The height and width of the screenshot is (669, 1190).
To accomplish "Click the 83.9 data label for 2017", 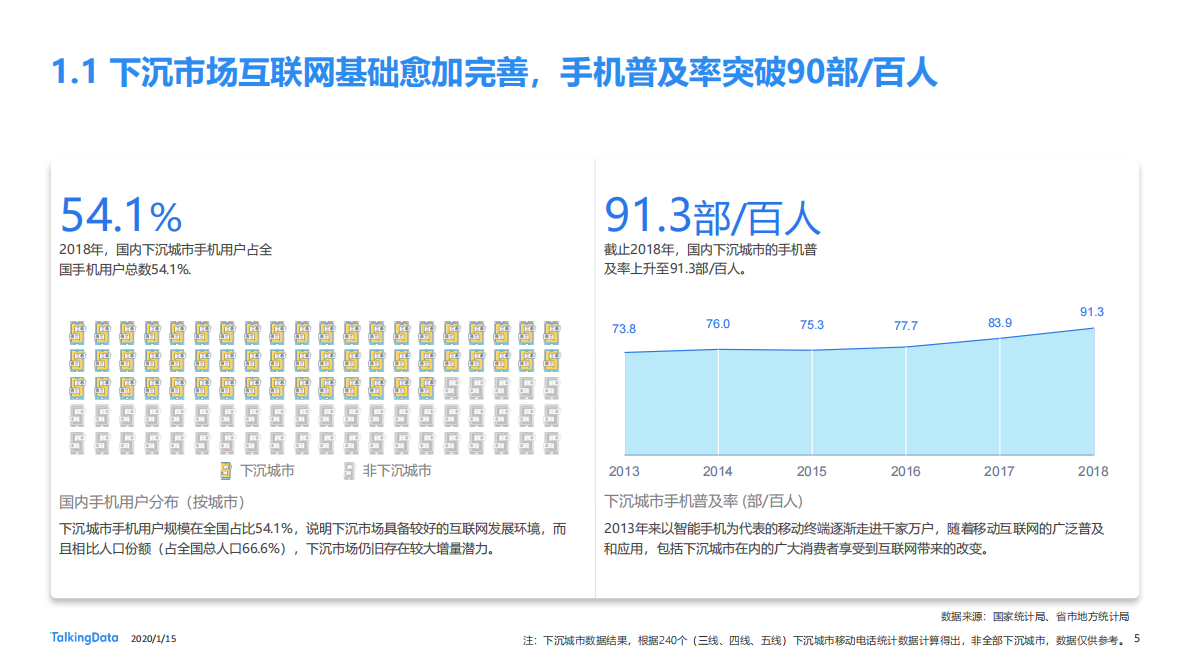I will (x=999, y=323).
